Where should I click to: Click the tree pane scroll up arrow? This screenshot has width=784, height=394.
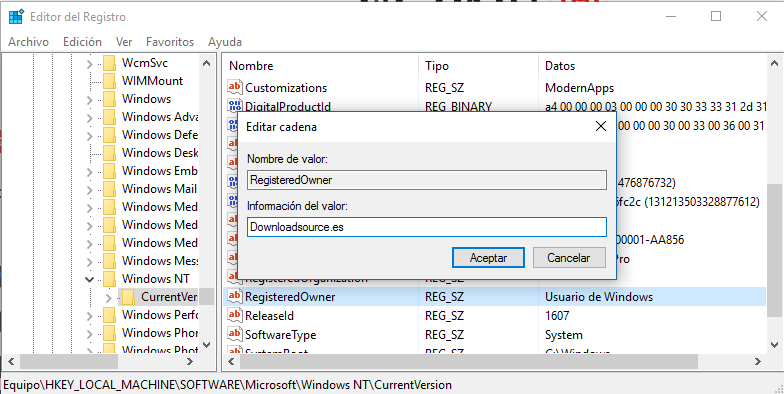pos(206,63)
